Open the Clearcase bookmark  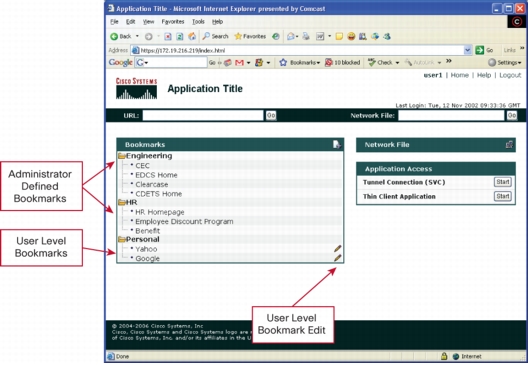click(151, 185)
